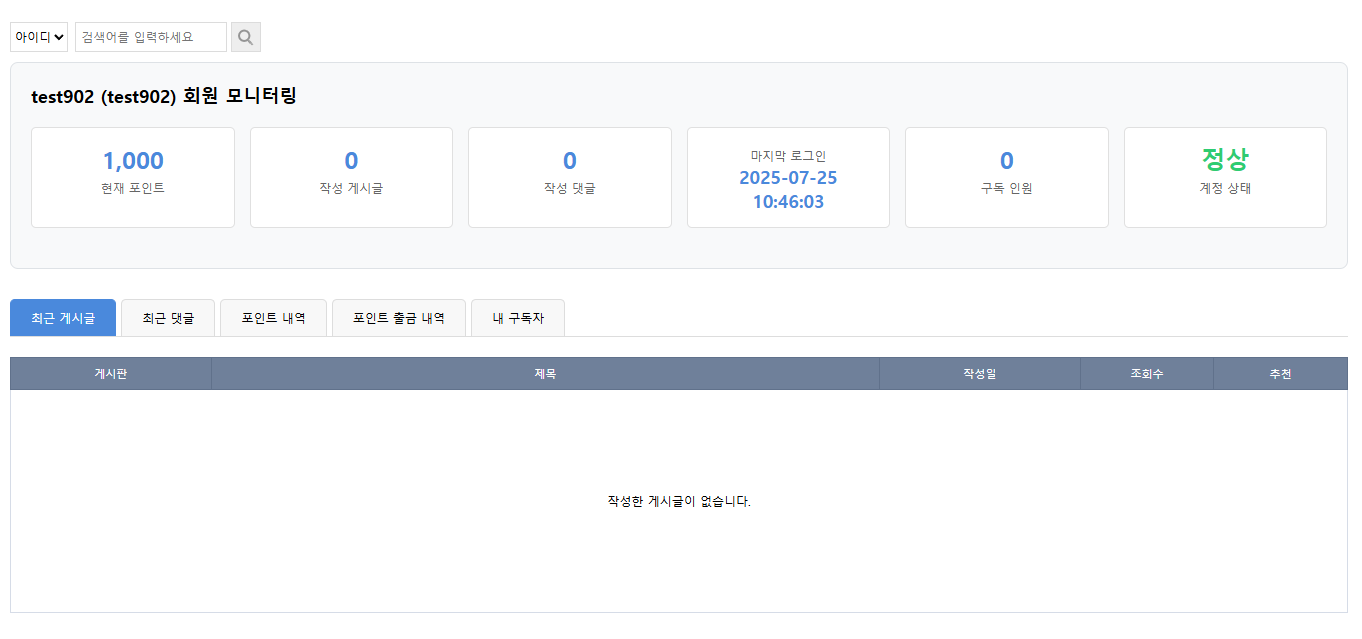View the 내 구독자 tab
The height and width of the screenshot is (639, 1362).
(x=518, y=318)
